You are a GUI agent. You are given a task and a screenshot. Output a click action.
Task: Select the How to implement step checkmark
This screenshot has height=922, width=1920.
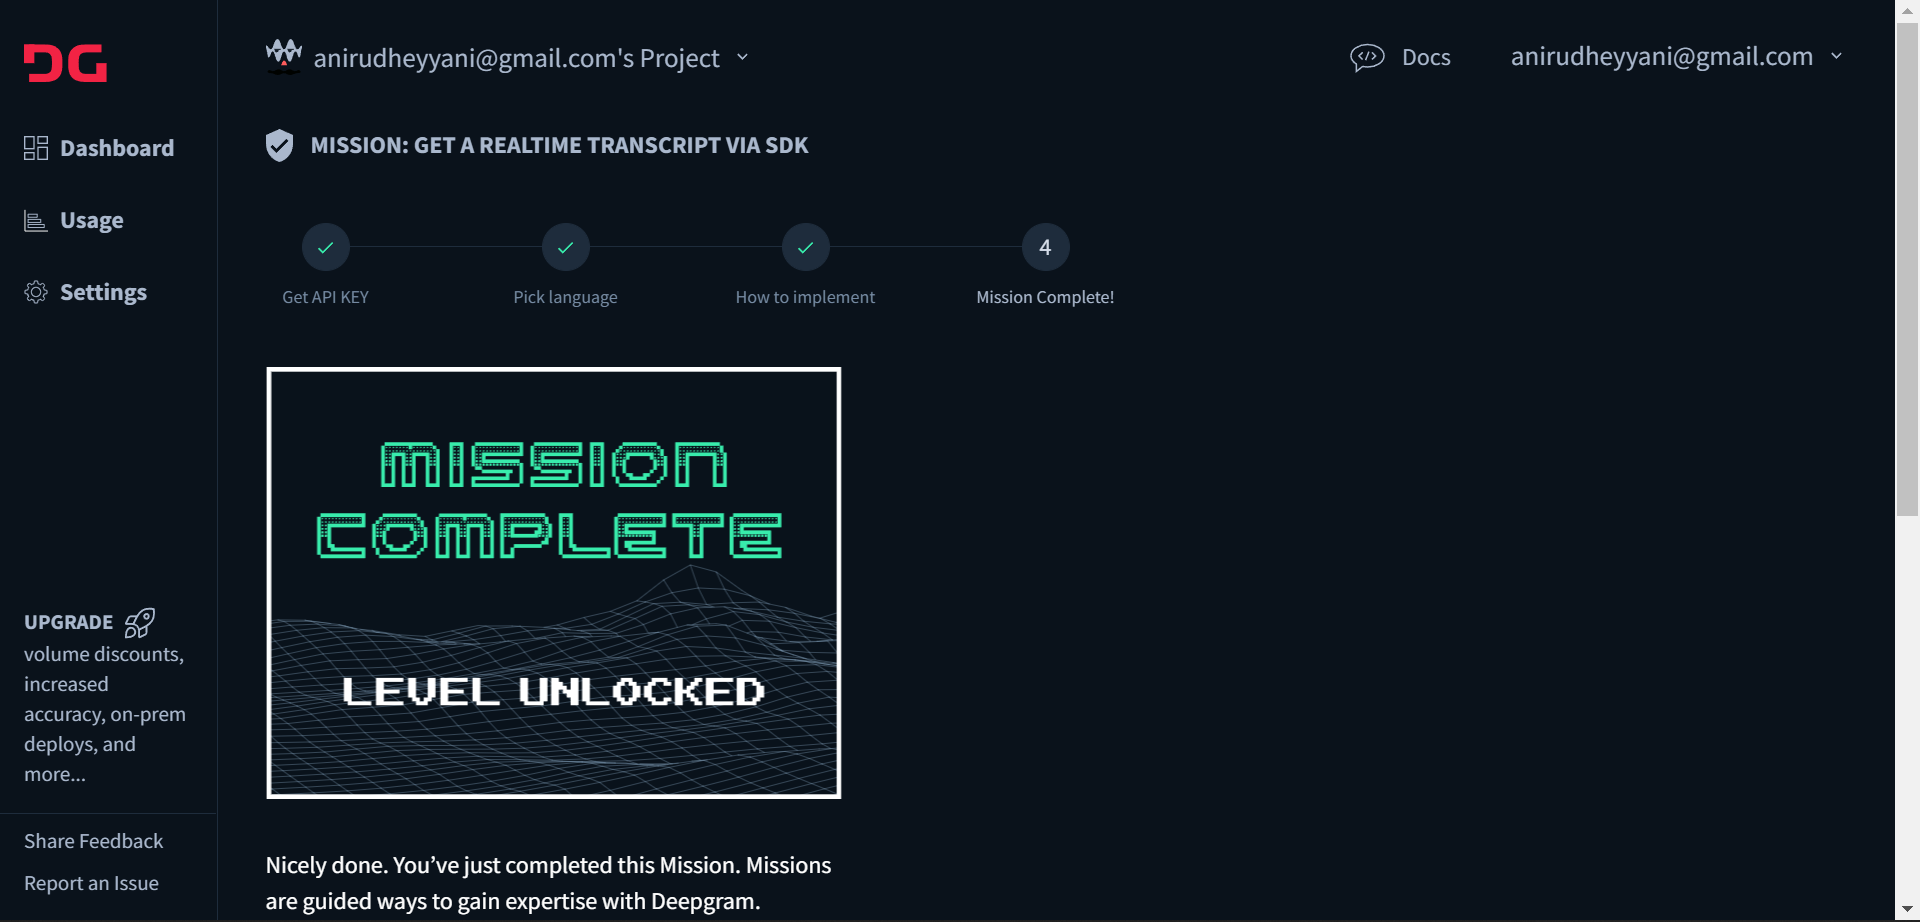[806, 247]
